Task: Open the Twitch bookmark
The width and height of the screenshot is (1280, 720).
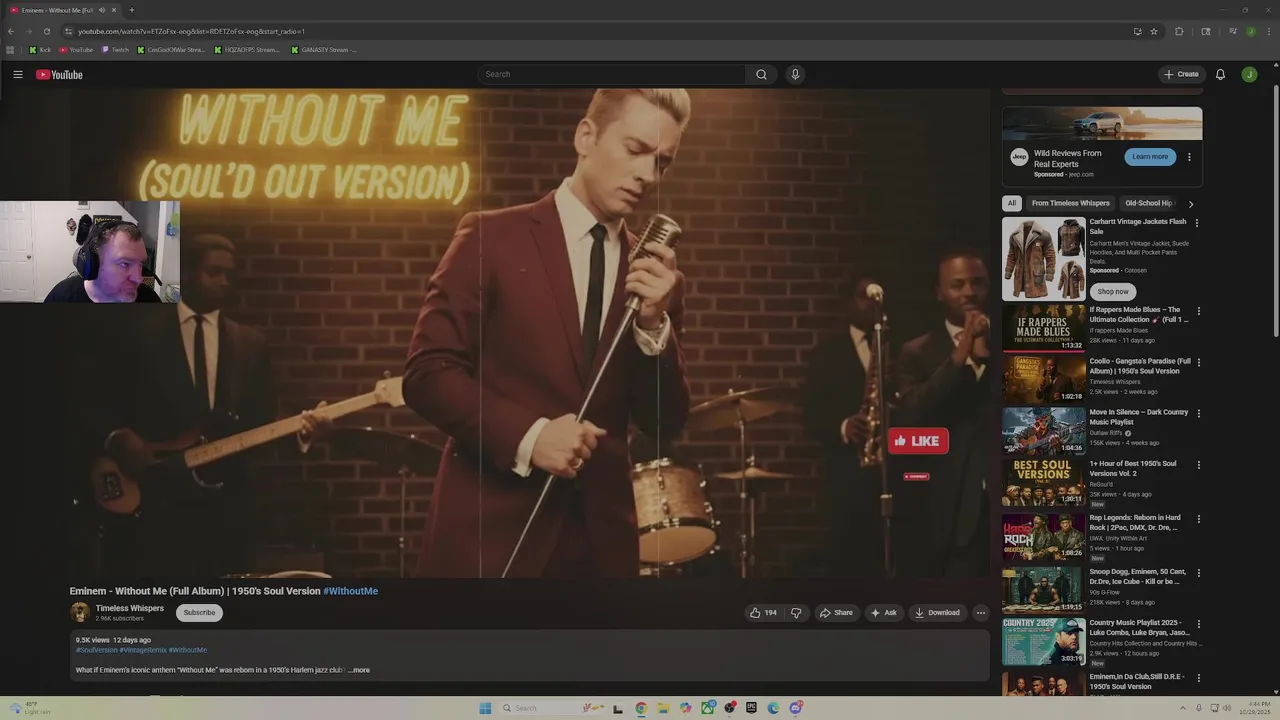Action: (x=115, y=49)
